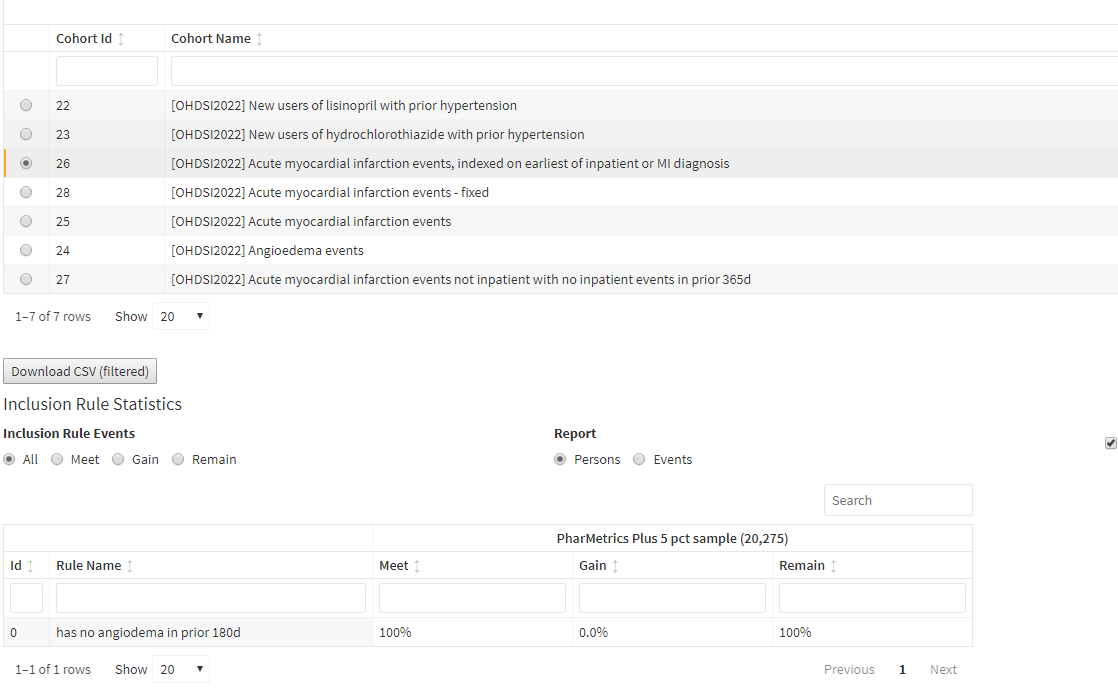Screen dimensions: 1118x693
Task: Switch report to Events
Action: tap(639, 459)
